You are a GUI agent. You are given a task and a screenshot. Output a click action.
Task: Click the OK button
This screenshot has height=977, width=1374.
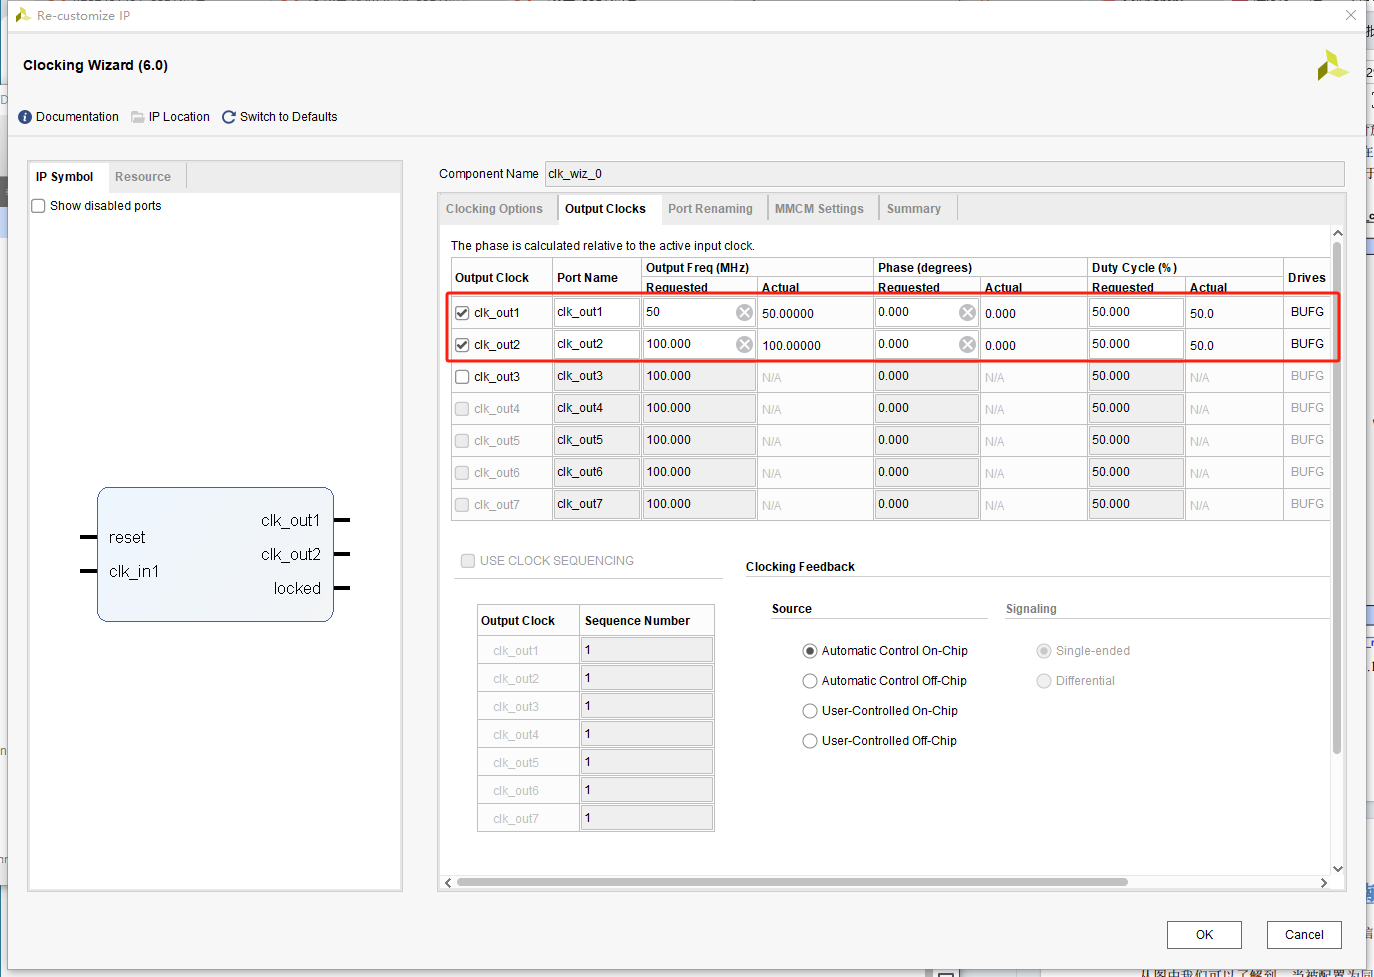(1204, 935)
